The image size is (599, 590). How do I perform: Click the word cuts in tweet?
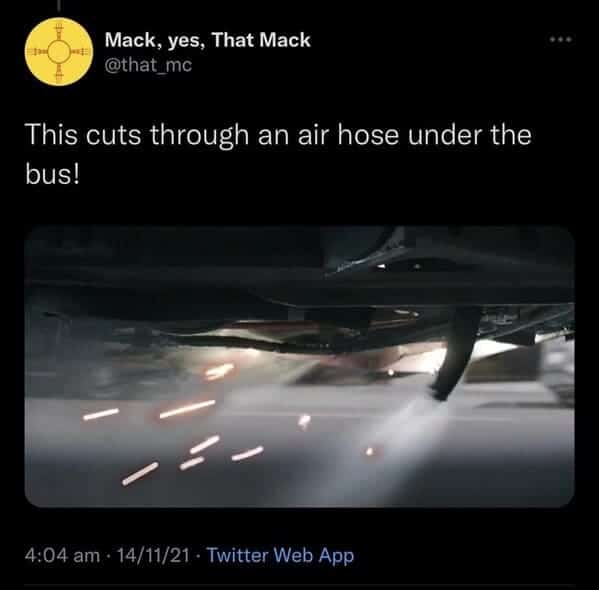(113, 136)
